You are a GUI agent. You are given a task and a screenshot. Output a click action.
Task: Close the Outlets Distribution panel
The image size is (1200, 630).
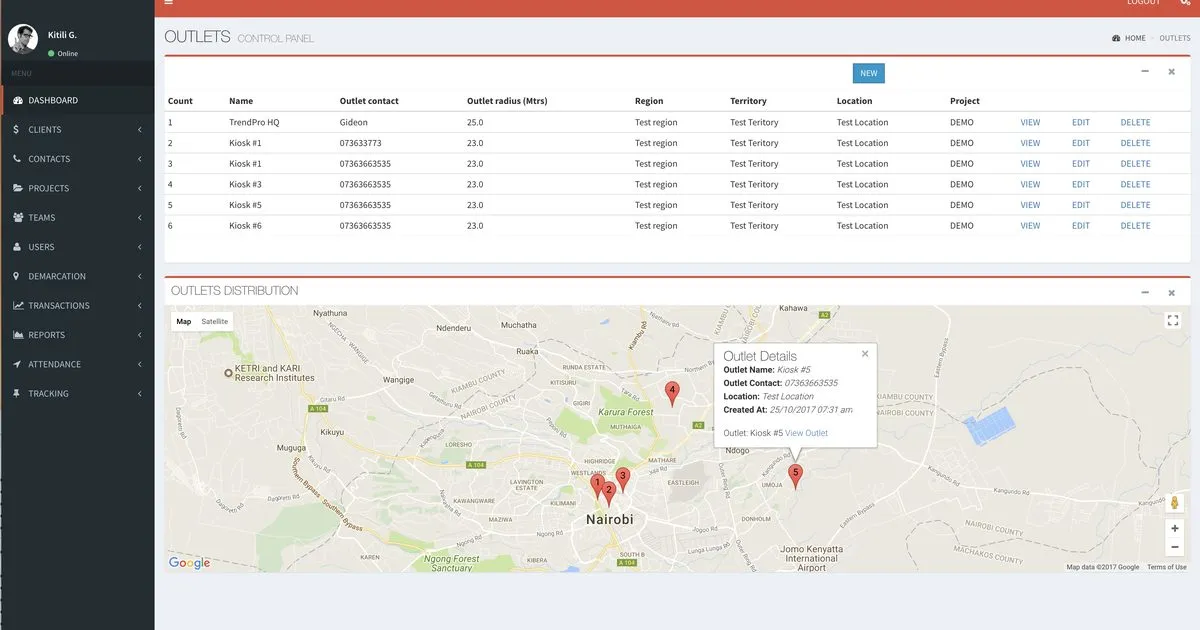pos(1171,293)
